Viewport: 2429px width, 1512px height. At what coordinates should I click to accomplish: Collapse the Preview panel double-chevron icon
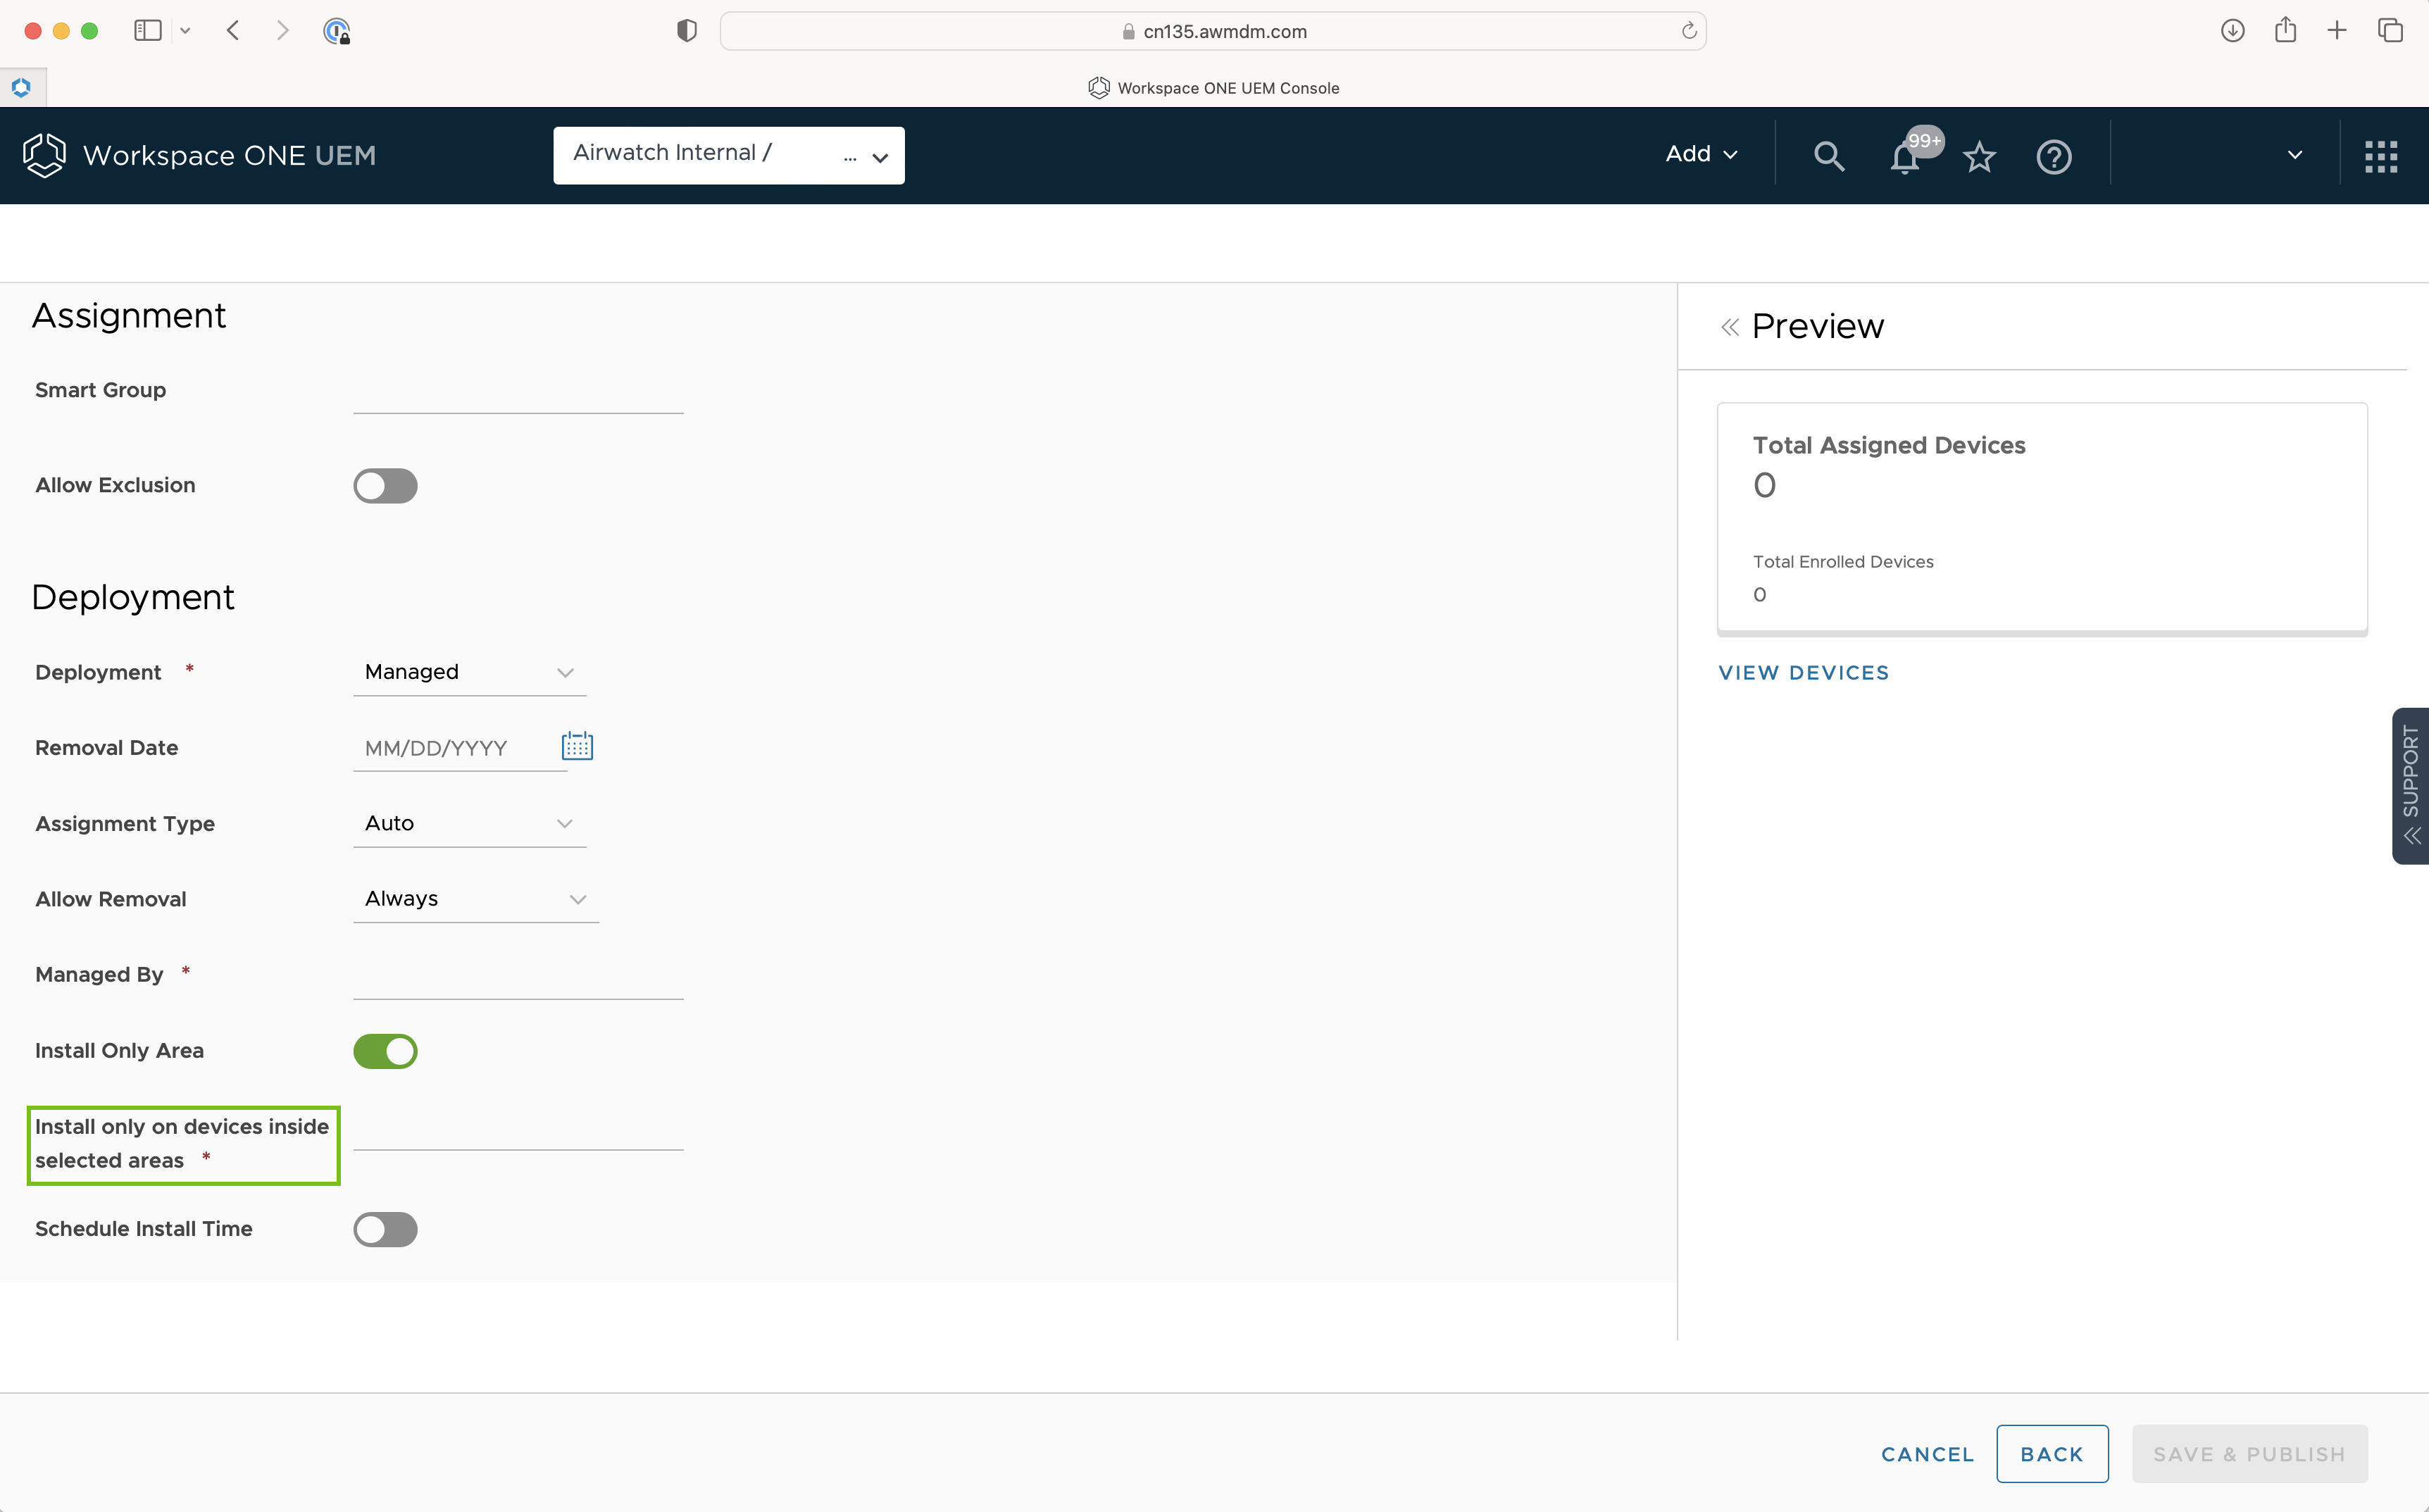(1729, 327)
